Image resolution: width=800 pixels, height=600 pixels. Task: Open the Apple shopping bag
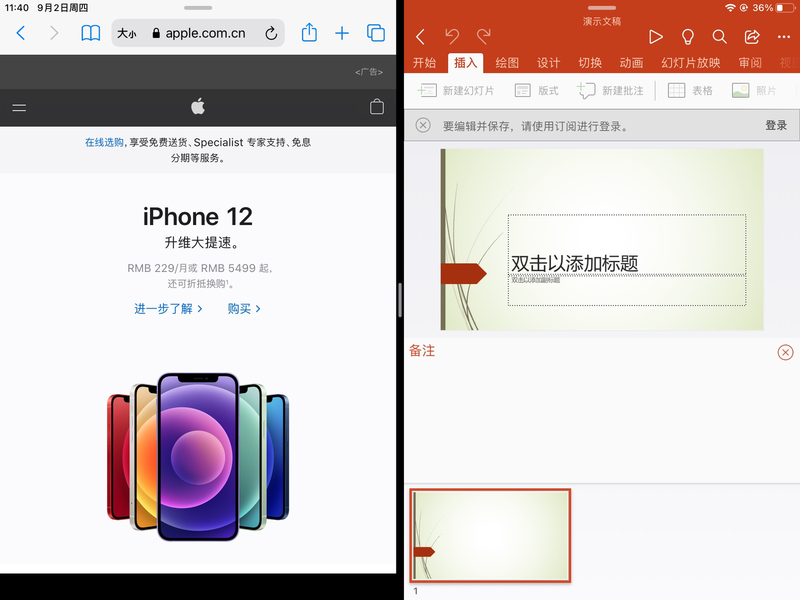[x=377, y=107]
